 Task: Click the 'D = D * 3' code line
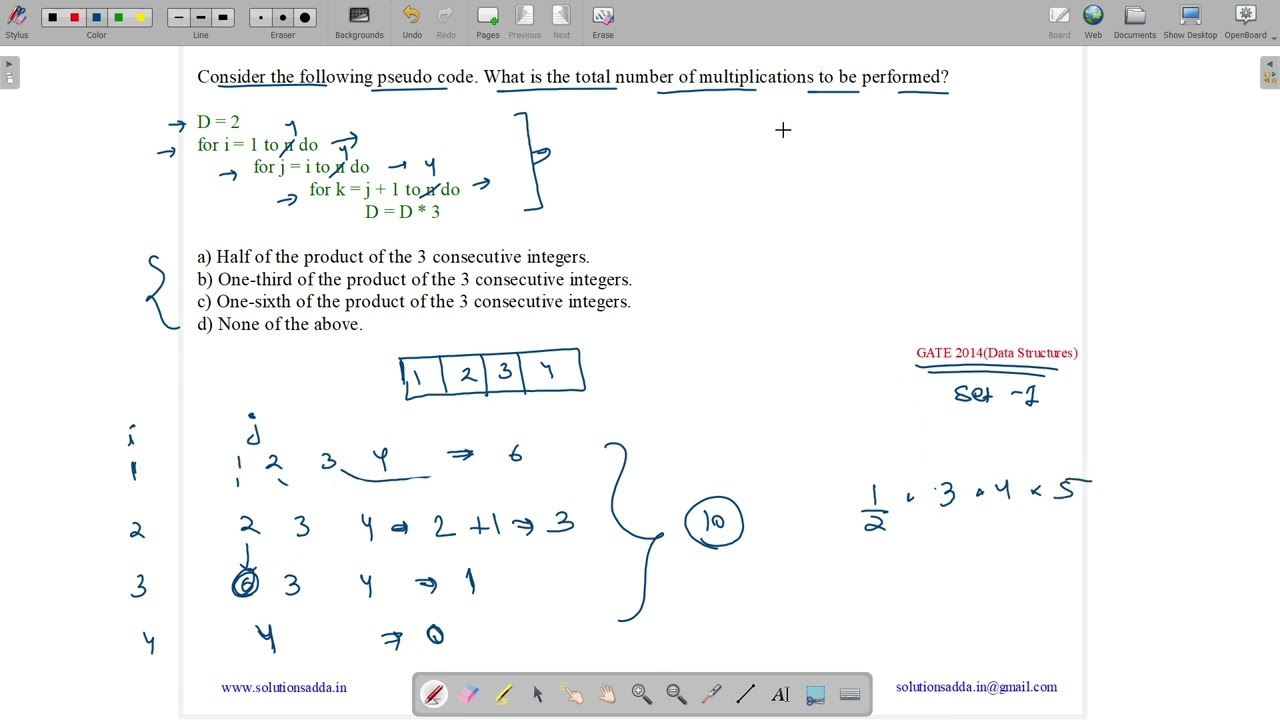click(x=402, y=212)
